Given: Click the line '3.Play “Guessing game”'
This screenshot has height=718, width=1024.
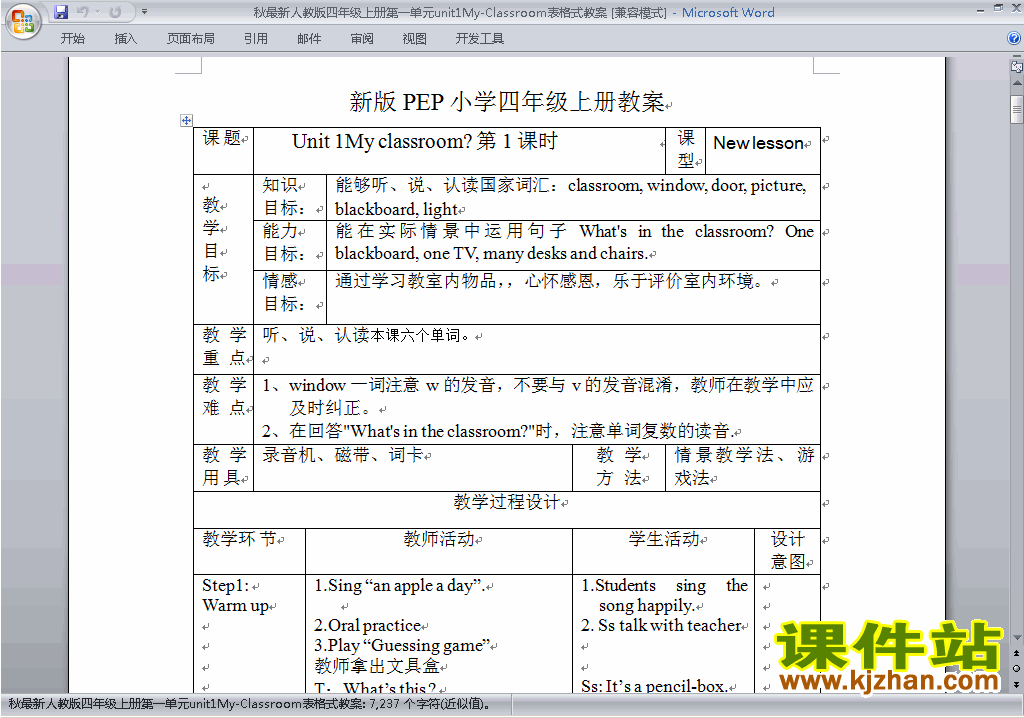Looking at the screenshot, I should coord(402,645).
